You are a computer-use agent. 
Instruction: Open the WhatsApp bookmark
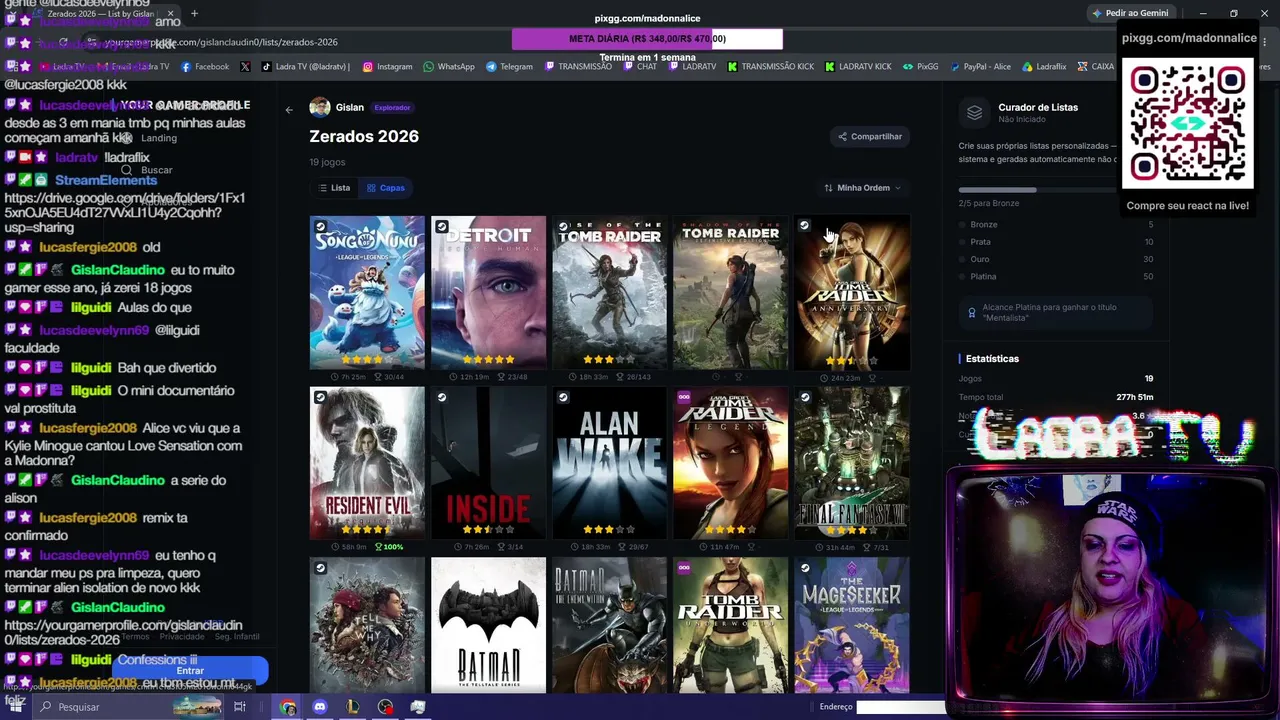click(449, 67)
